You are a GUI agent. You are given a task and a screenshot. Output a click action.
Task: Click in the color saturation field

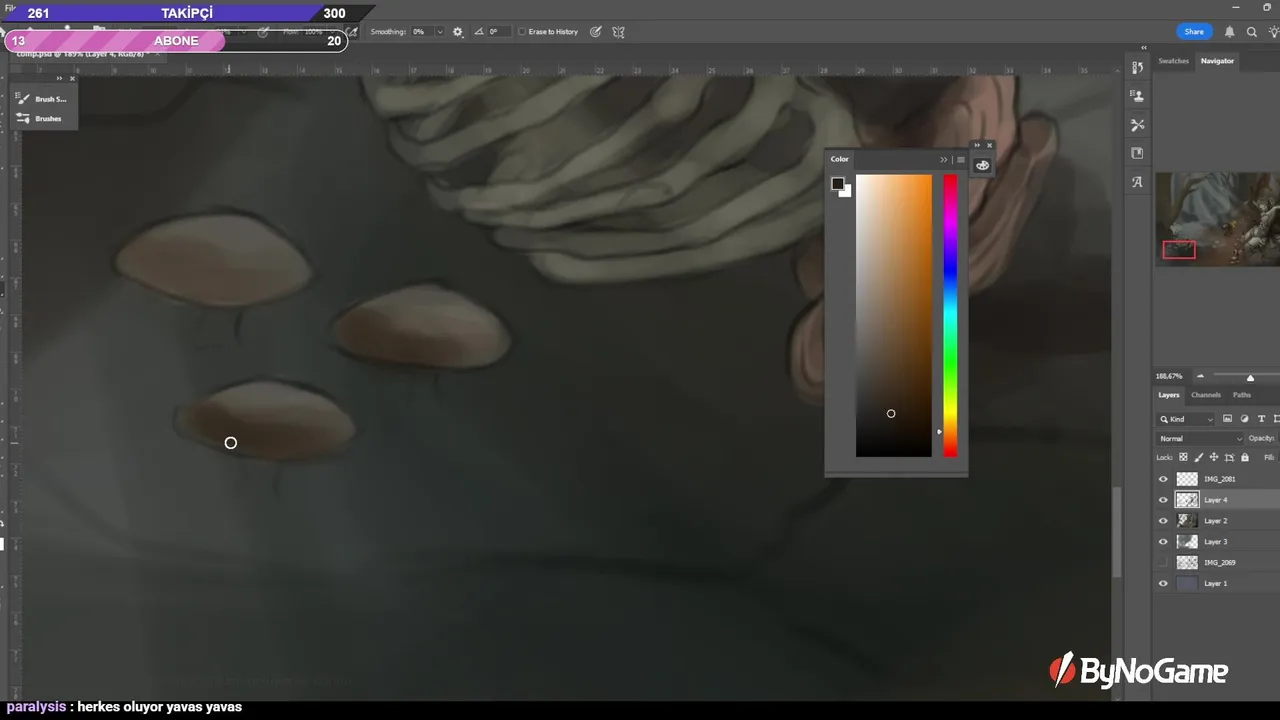click(894, 316)
